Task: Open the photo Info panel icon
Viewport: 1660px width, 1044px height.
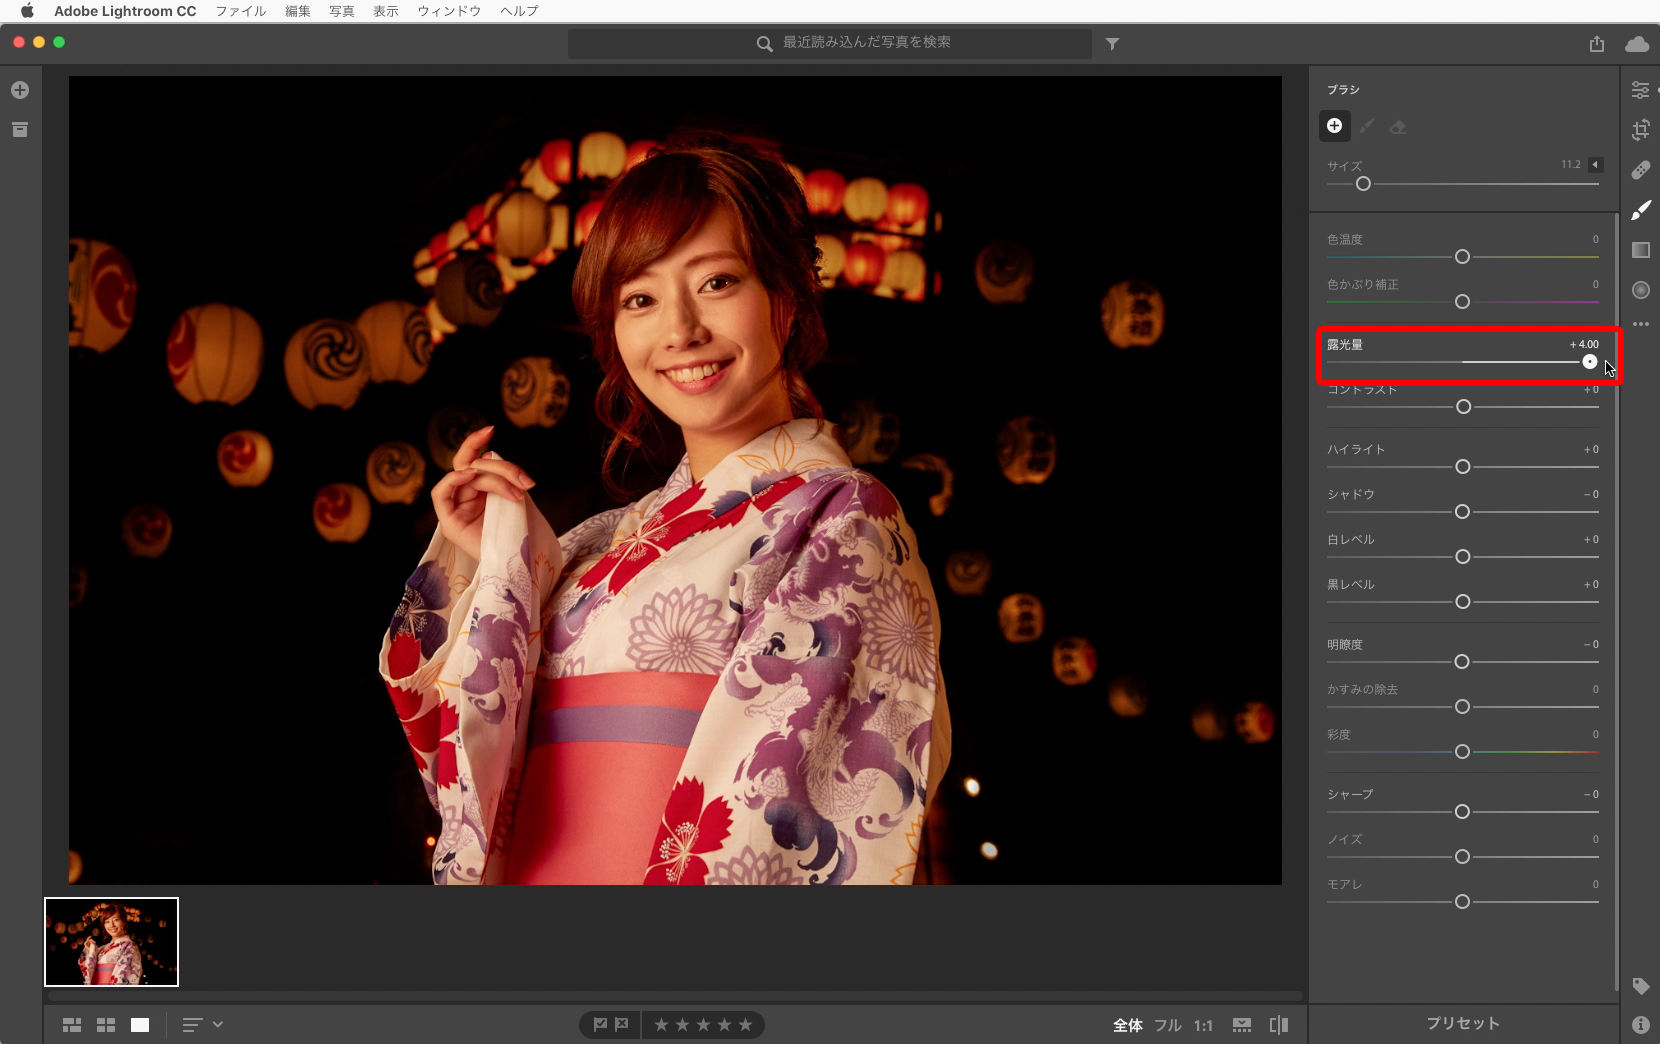Action: click(1640, 1025)
